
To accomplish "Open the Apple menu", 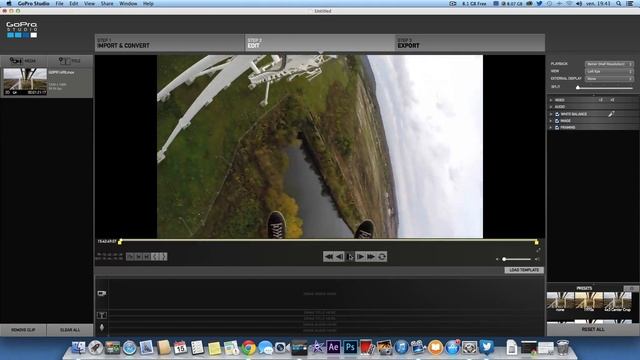I will click(x=9, y=3).
